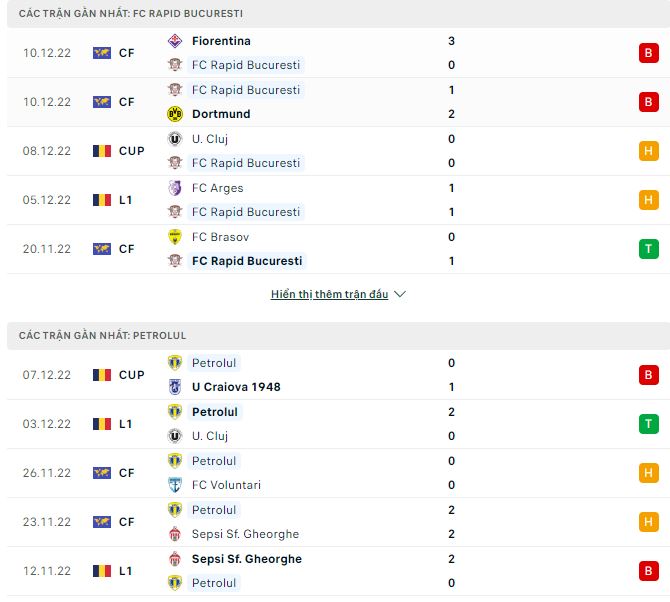Click the Sepsi Sf. Gheorghe crest on 12.11.22

click(174, 559)
